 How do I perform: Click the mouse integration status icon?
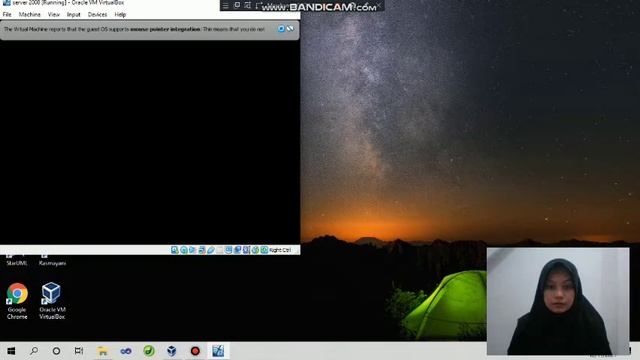coord(255,250)
